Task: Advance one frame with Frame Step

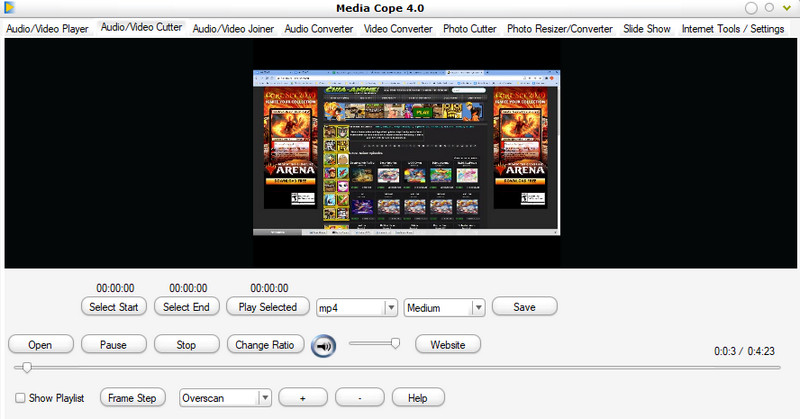Action: tap(133, 398)
